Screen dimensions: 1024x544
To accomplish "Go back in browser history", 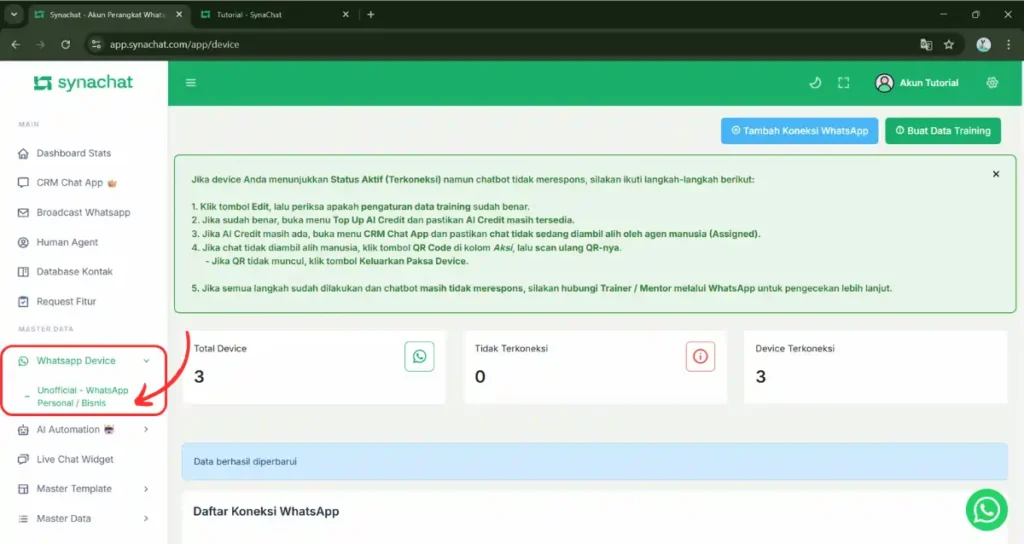I will coord(16,44).
